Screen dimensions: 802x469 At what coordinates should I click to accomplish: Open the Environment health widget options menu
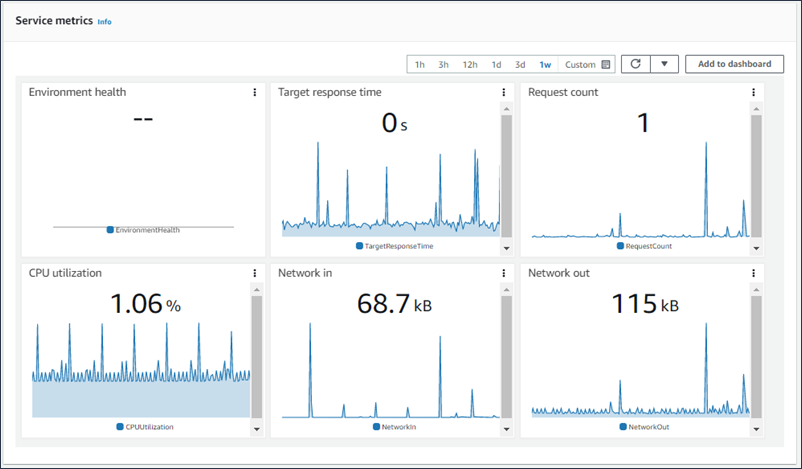[x=255, y=92]
